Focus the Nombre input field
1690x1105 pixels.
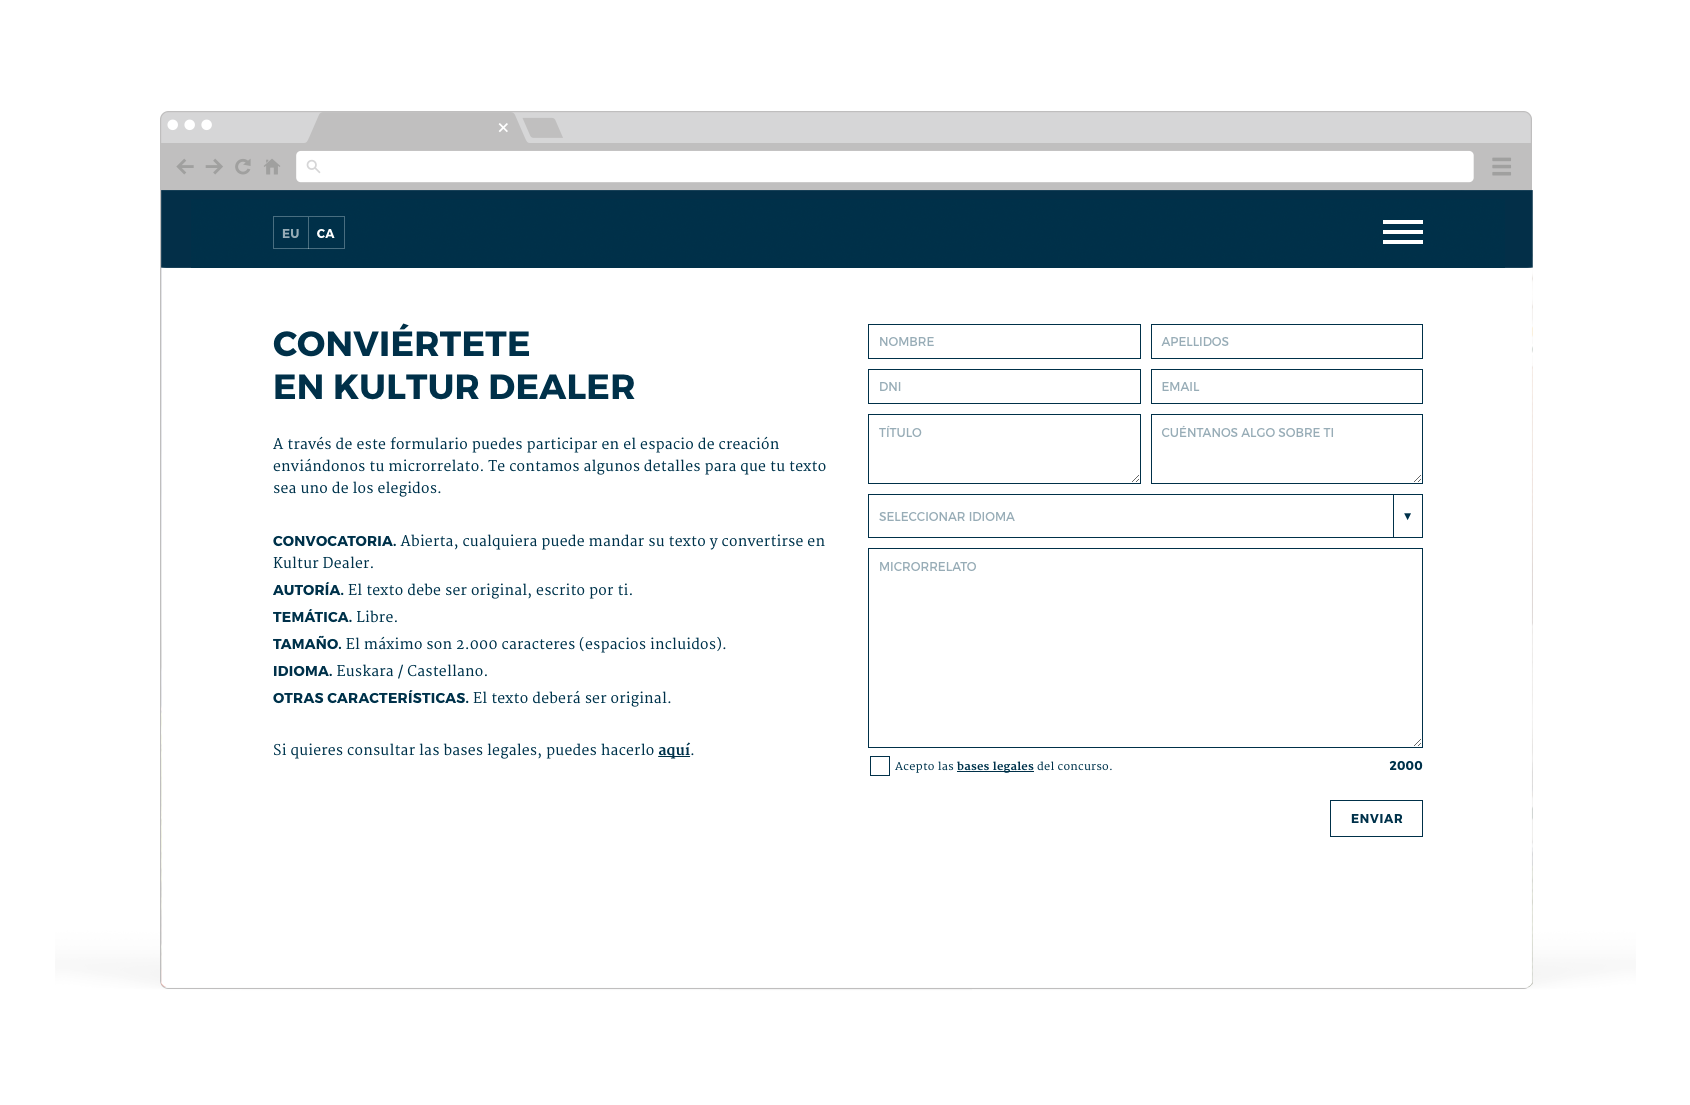[x=1004, y=342]
